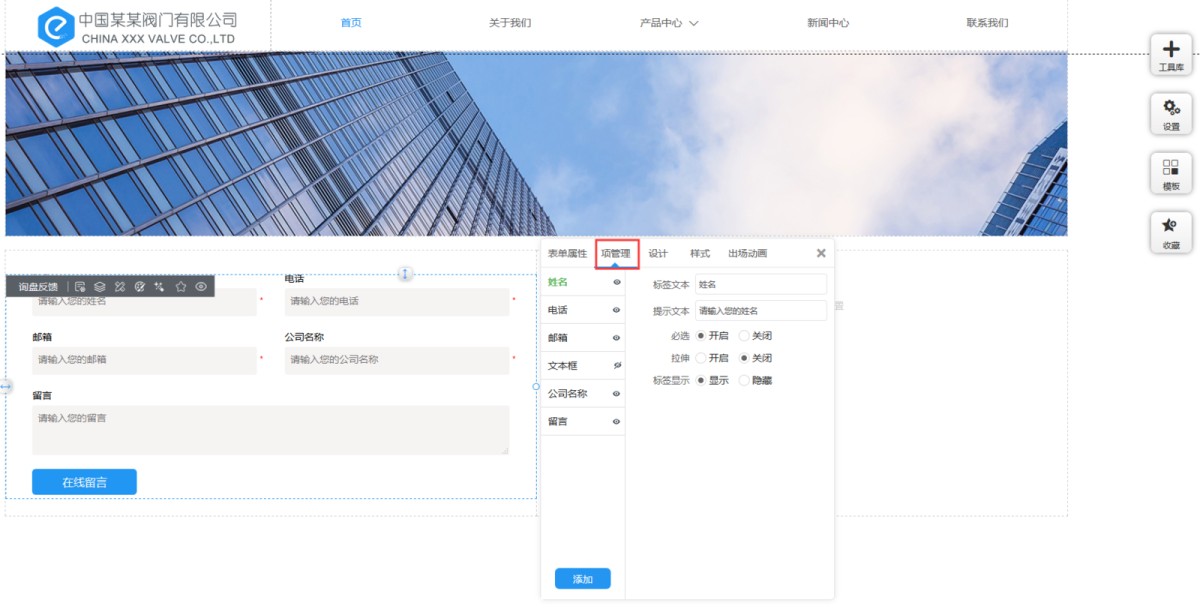This screenshot has height=612, width=1200.
Task: Open the 工具库 toolbox panel
Action: tap(1170, 54)
